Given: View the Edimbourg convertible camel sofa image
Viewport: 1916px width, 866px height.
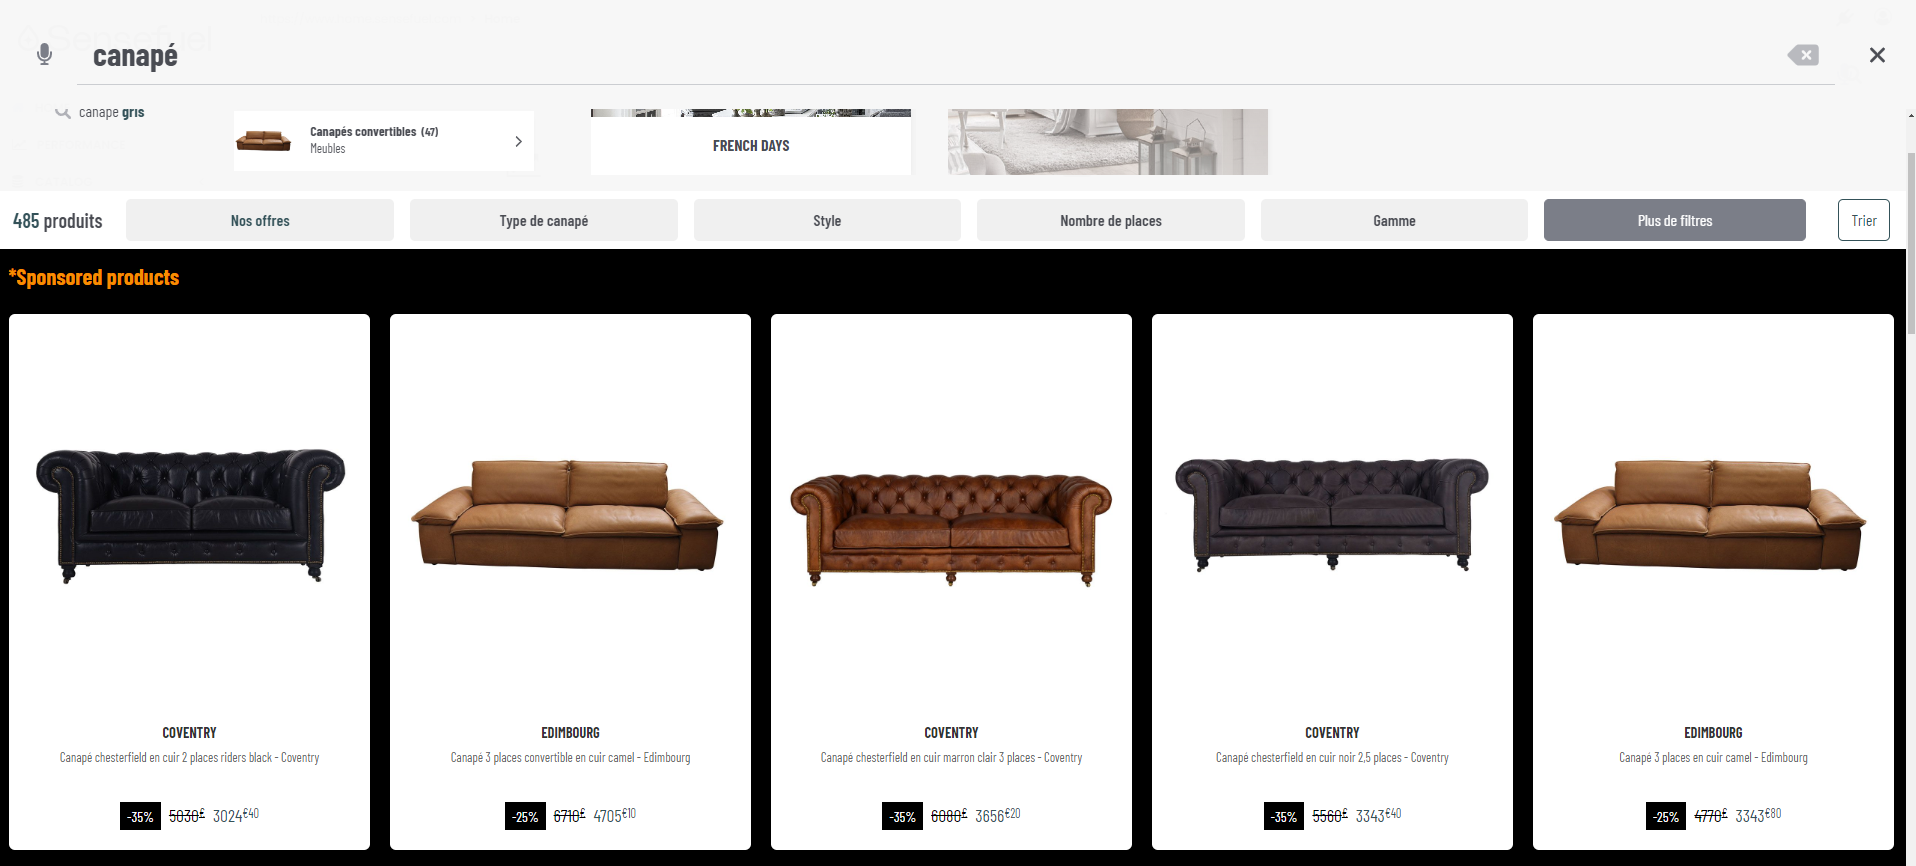Looking at the screenshot, I should coord(568,515).
